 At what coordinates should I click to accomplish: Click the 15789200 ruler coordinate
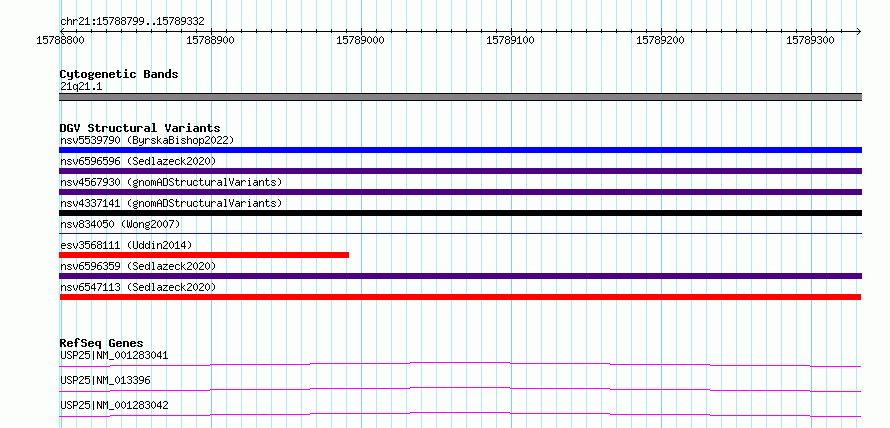[x=660, y=40]
